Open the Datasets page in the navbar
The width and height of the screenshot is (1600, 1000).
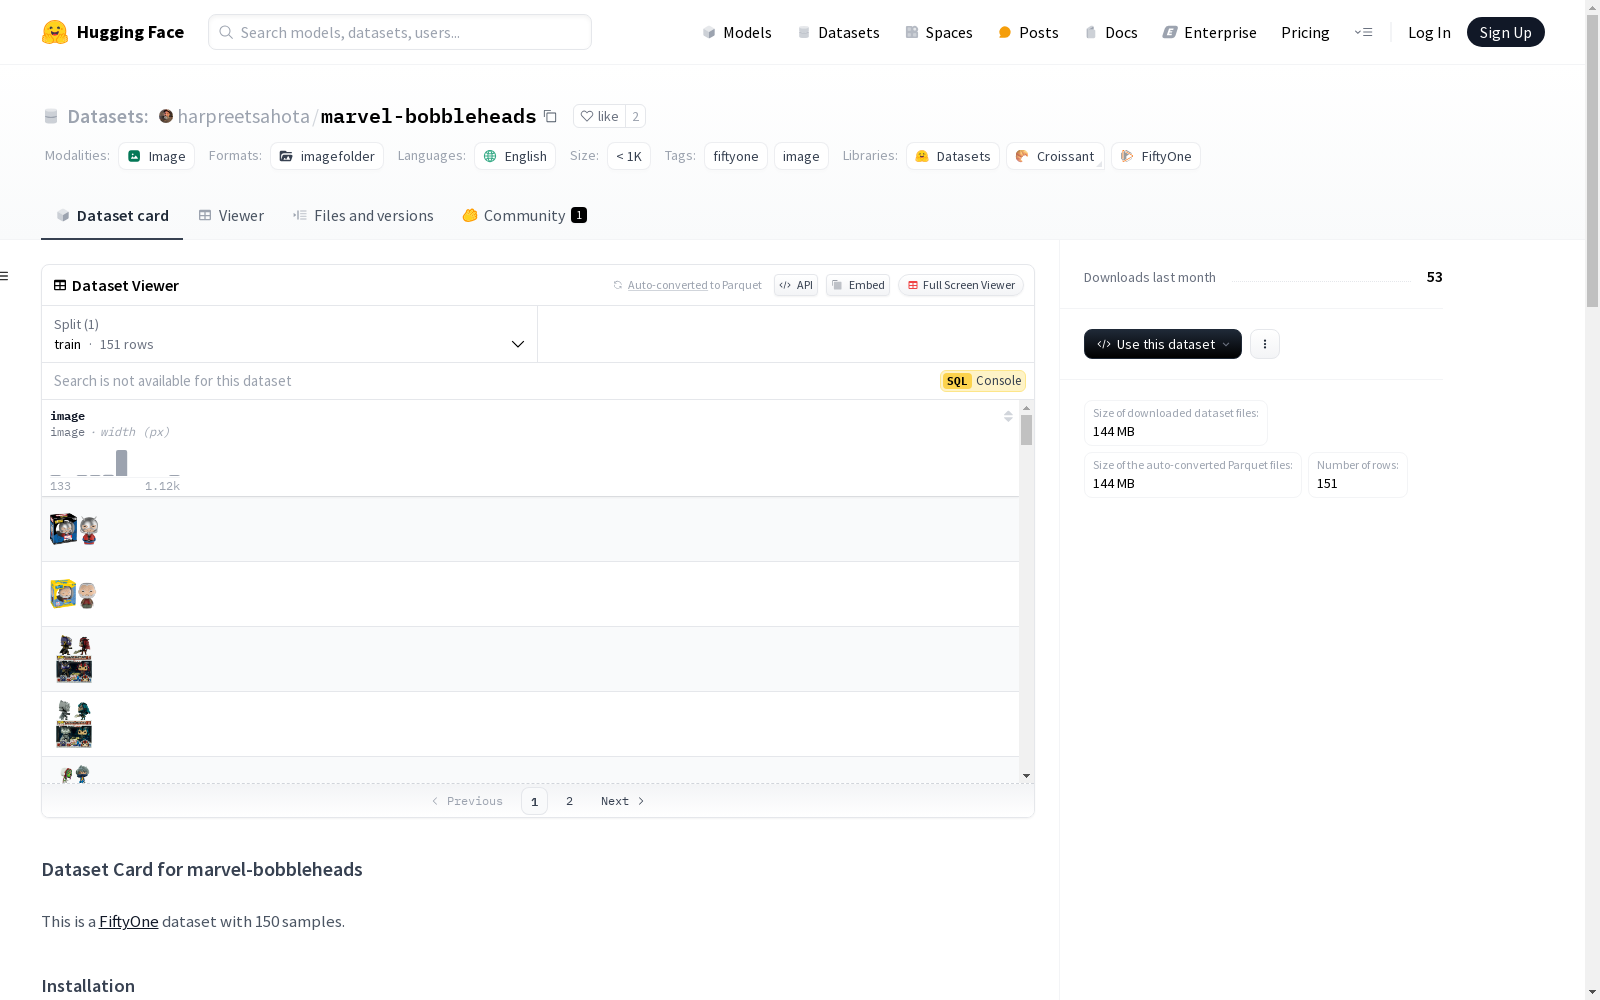click(x=838, y=32)
